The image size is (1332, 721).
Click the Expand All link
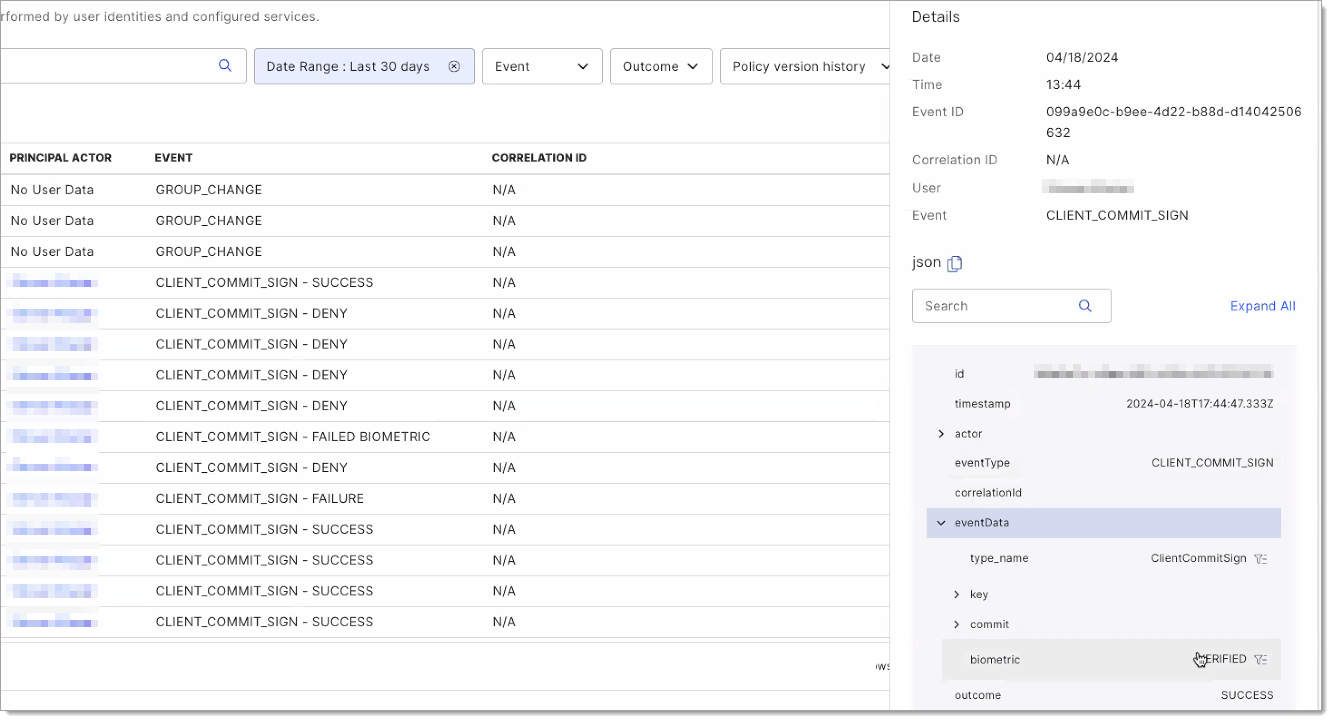click(1262, 306)
